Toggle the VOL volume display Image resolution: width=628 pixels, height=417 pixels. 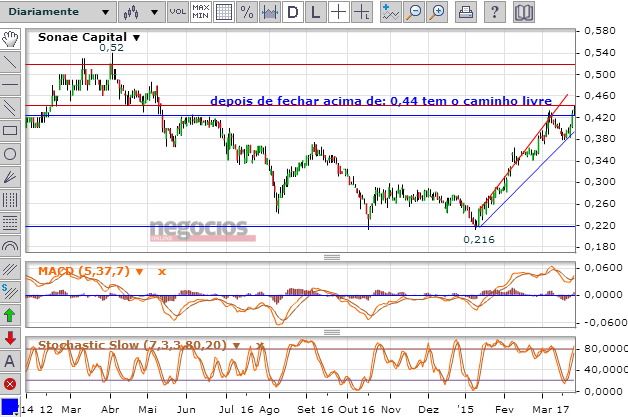pos(177,12)
